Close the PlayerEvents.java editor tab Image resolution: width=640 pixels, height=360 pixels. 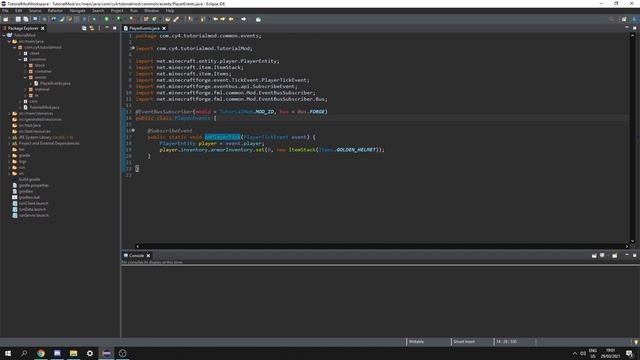pyautogui.click(x=164, y=28)
